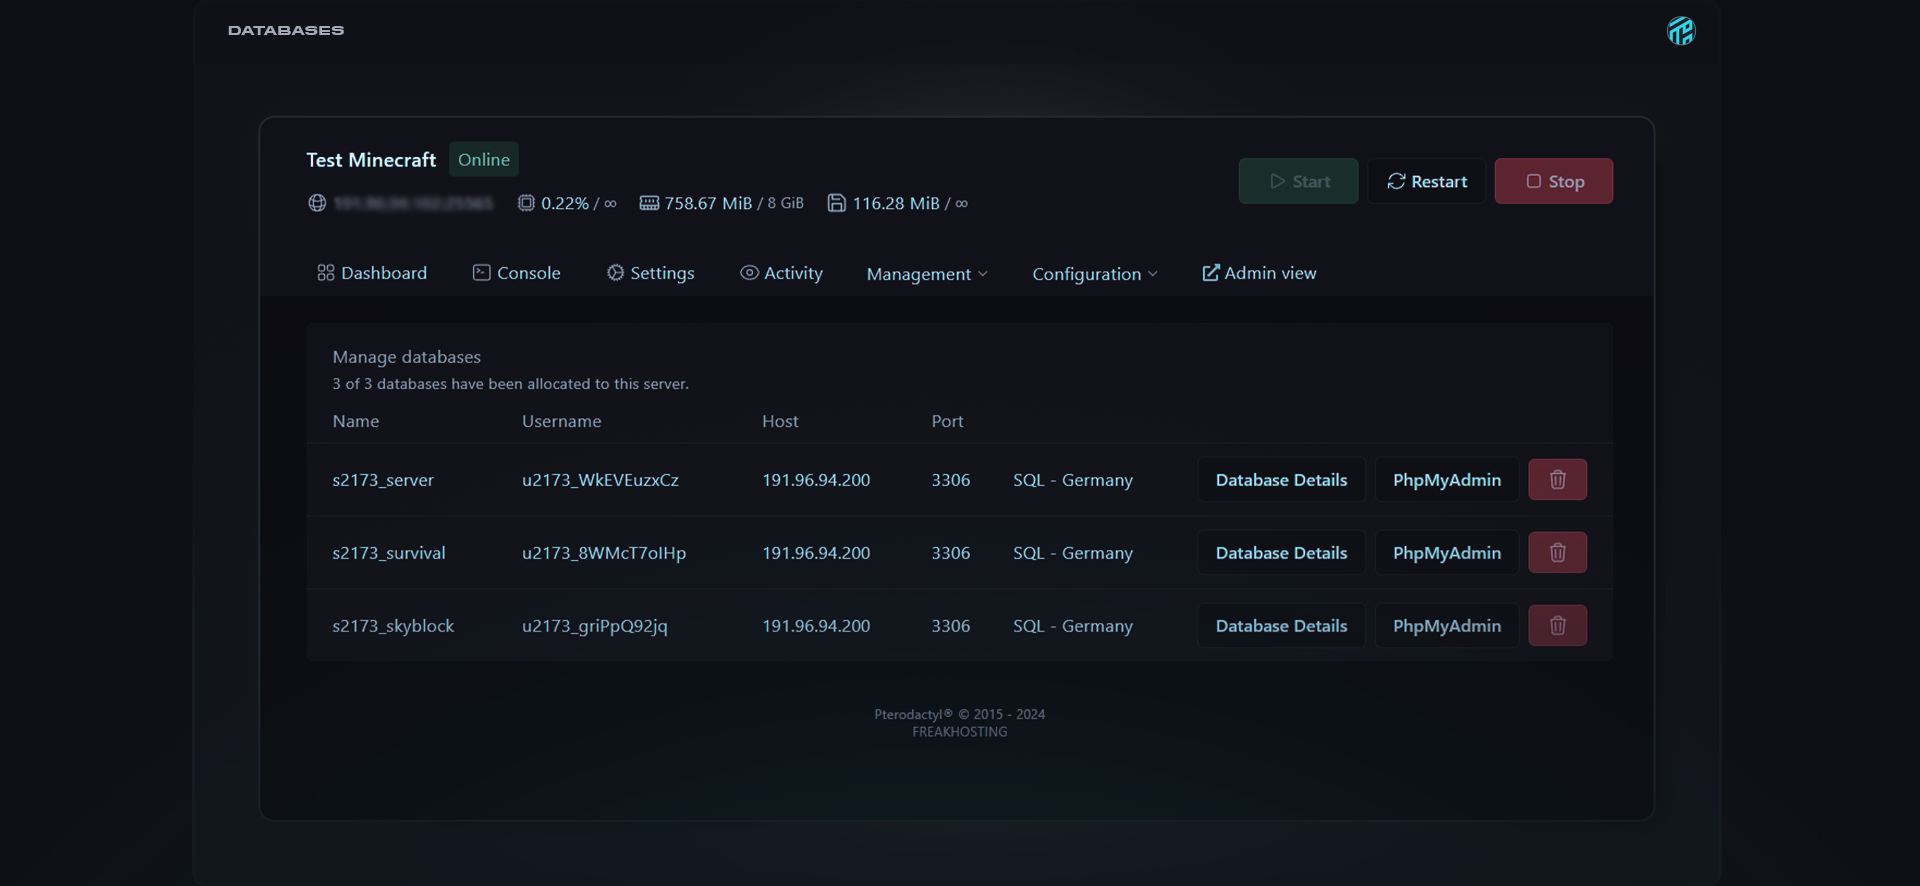Go to the Settings tab
The height and width of the screenshot is (886, 1920).
point(651,273)
